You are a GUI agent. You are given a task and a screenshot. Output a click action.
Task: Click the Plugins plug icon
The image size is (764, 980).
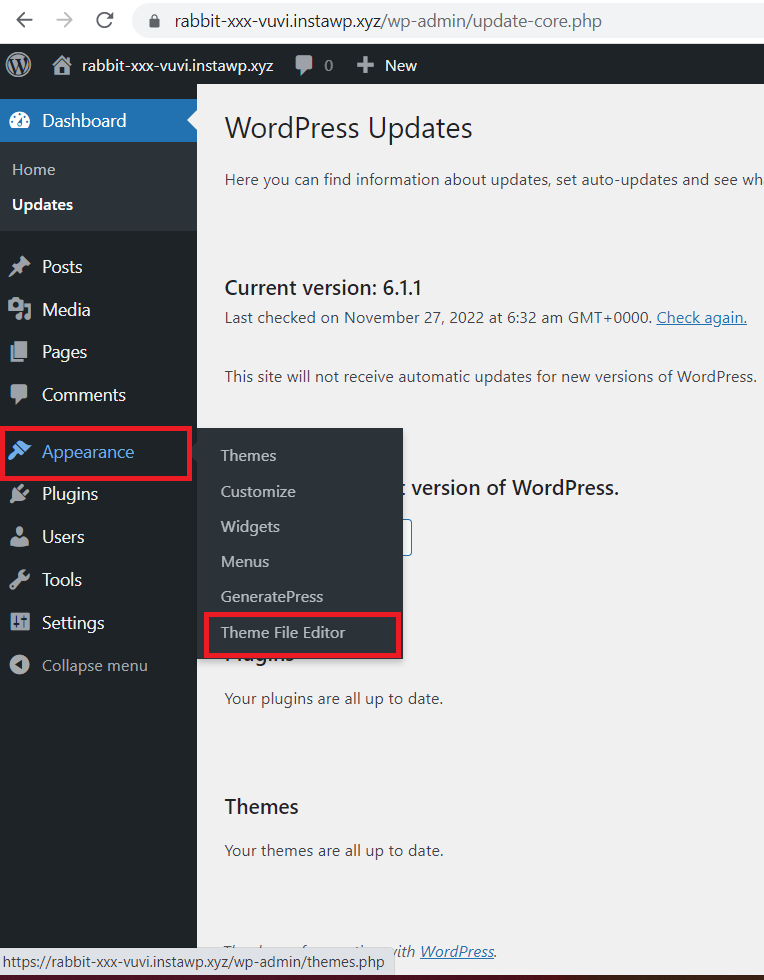coord(19,494)
